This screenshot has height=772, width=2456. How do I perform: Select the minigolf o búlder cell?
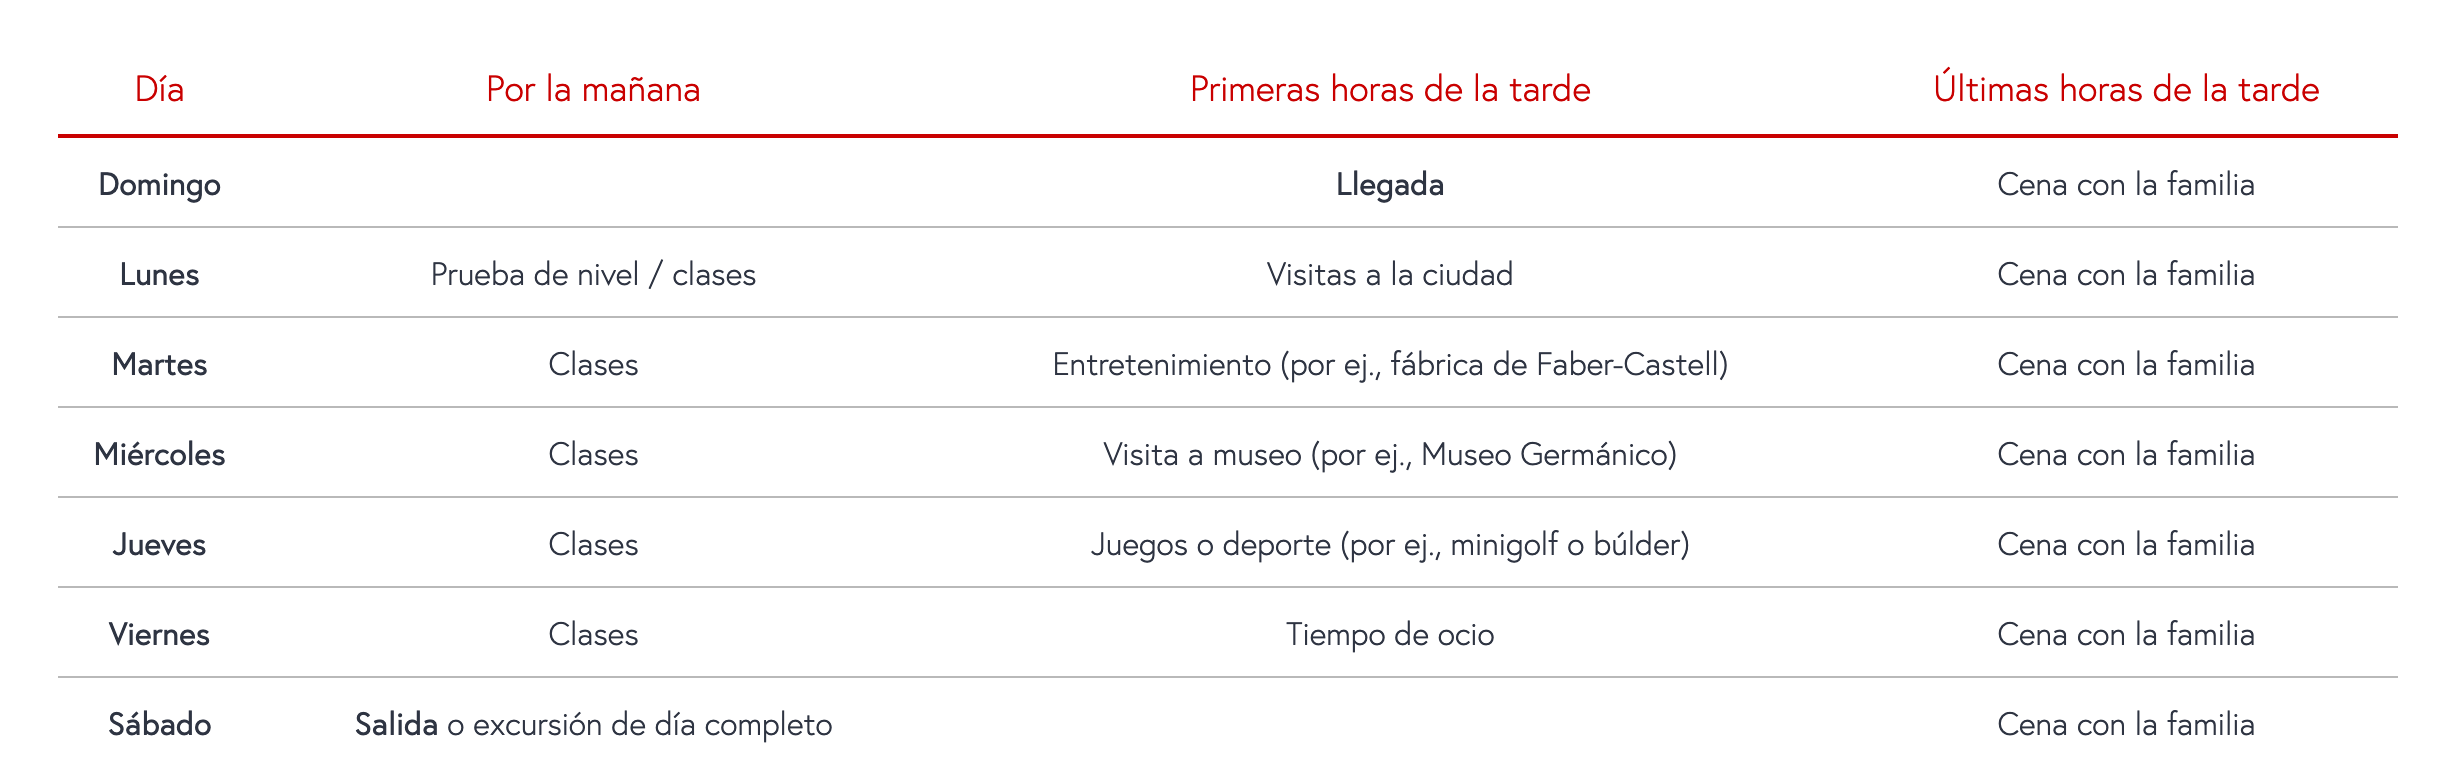(1390, 545)
